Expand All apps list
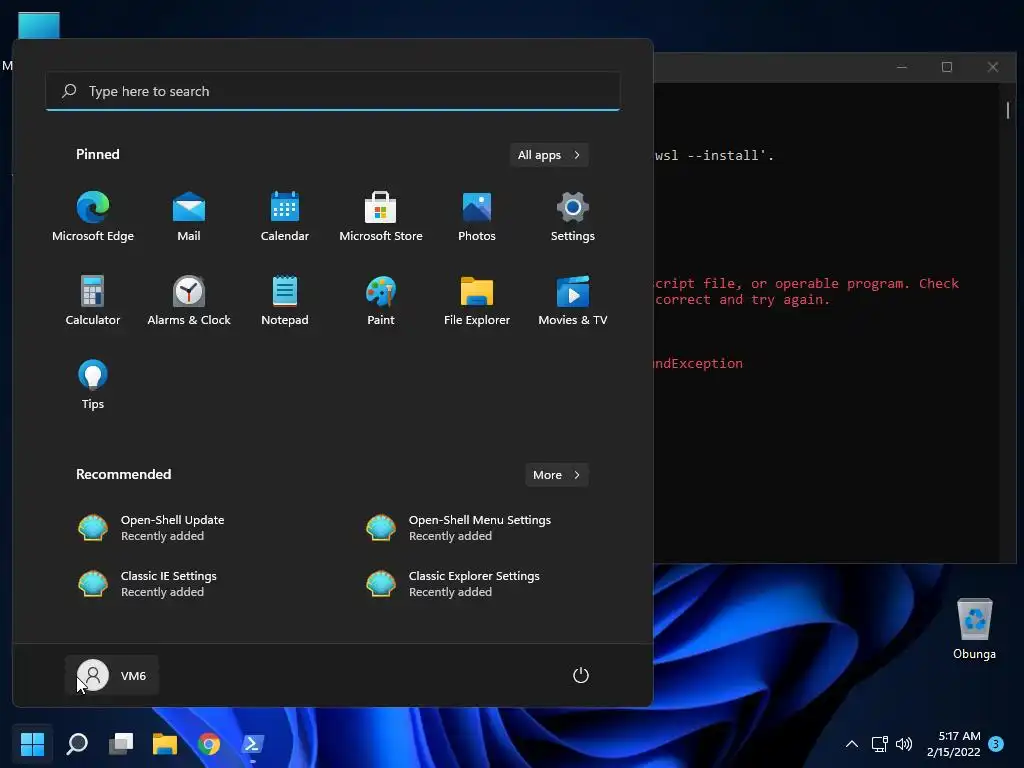1024x768 pixels. point(549,155)
